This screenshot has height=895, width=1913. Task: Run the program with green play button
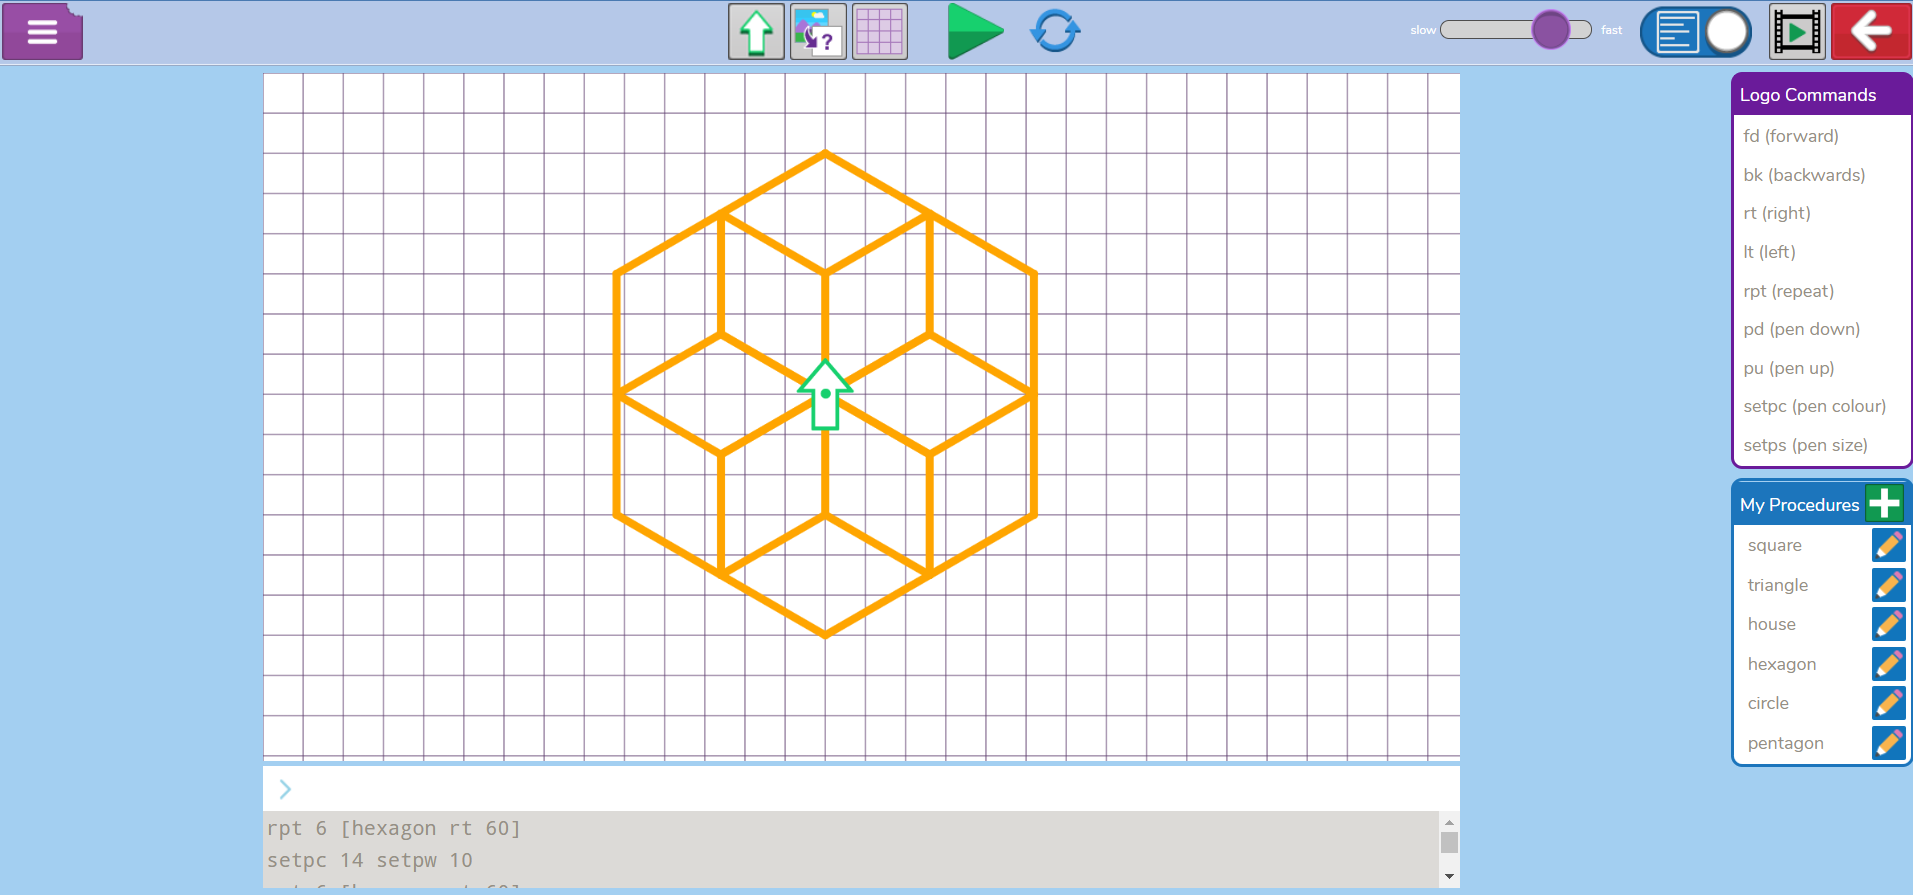(x=974, y=32)
